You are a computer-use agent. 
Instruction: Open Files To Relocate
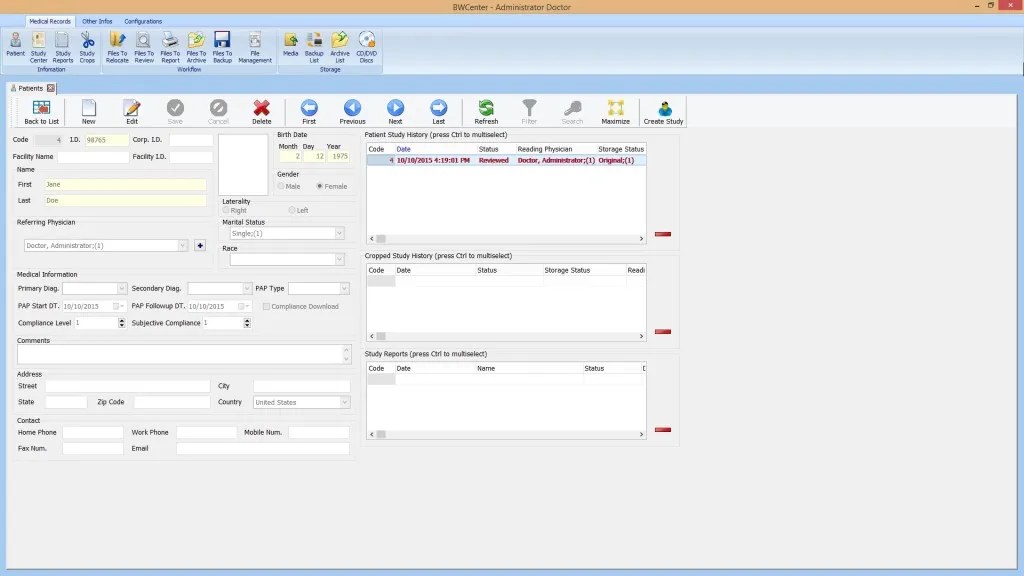(118, 48)
